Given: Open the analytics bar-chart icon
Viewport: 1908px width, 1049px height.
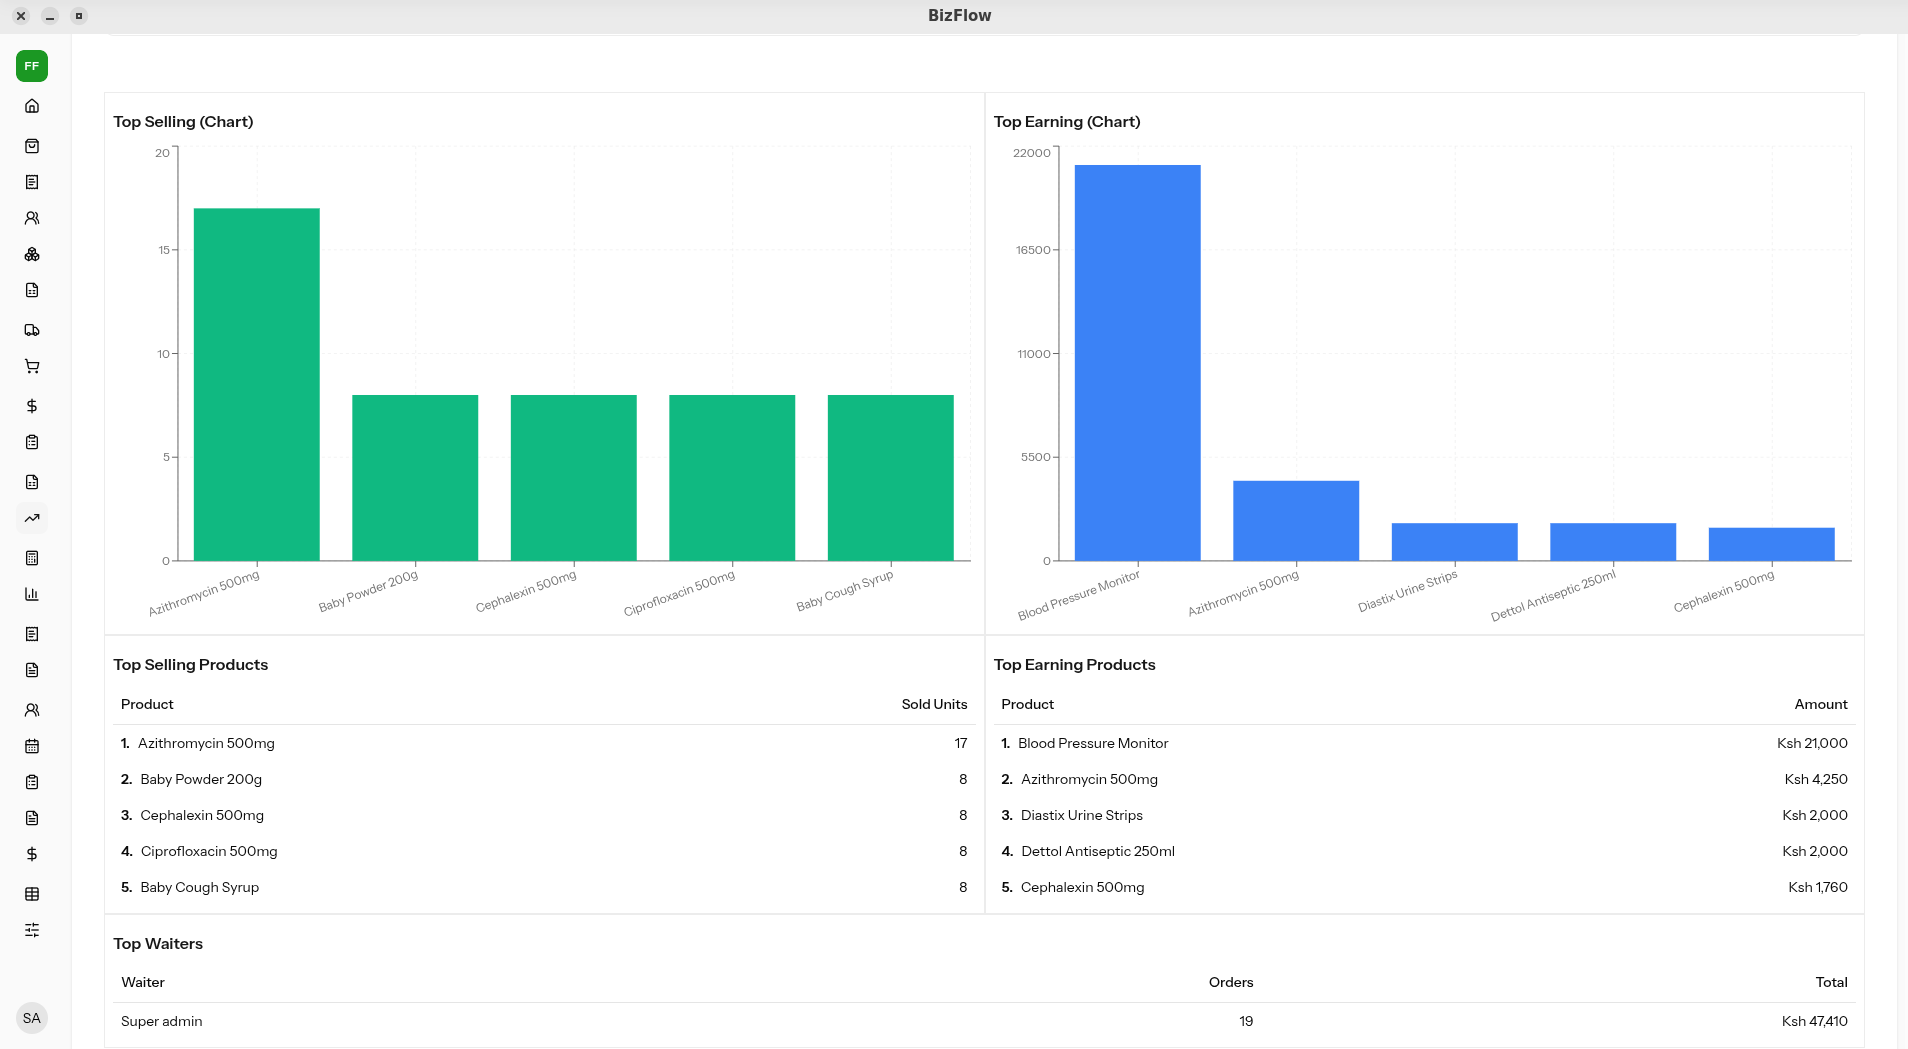Looking at the screenshot, I should (x=32, y=593).
